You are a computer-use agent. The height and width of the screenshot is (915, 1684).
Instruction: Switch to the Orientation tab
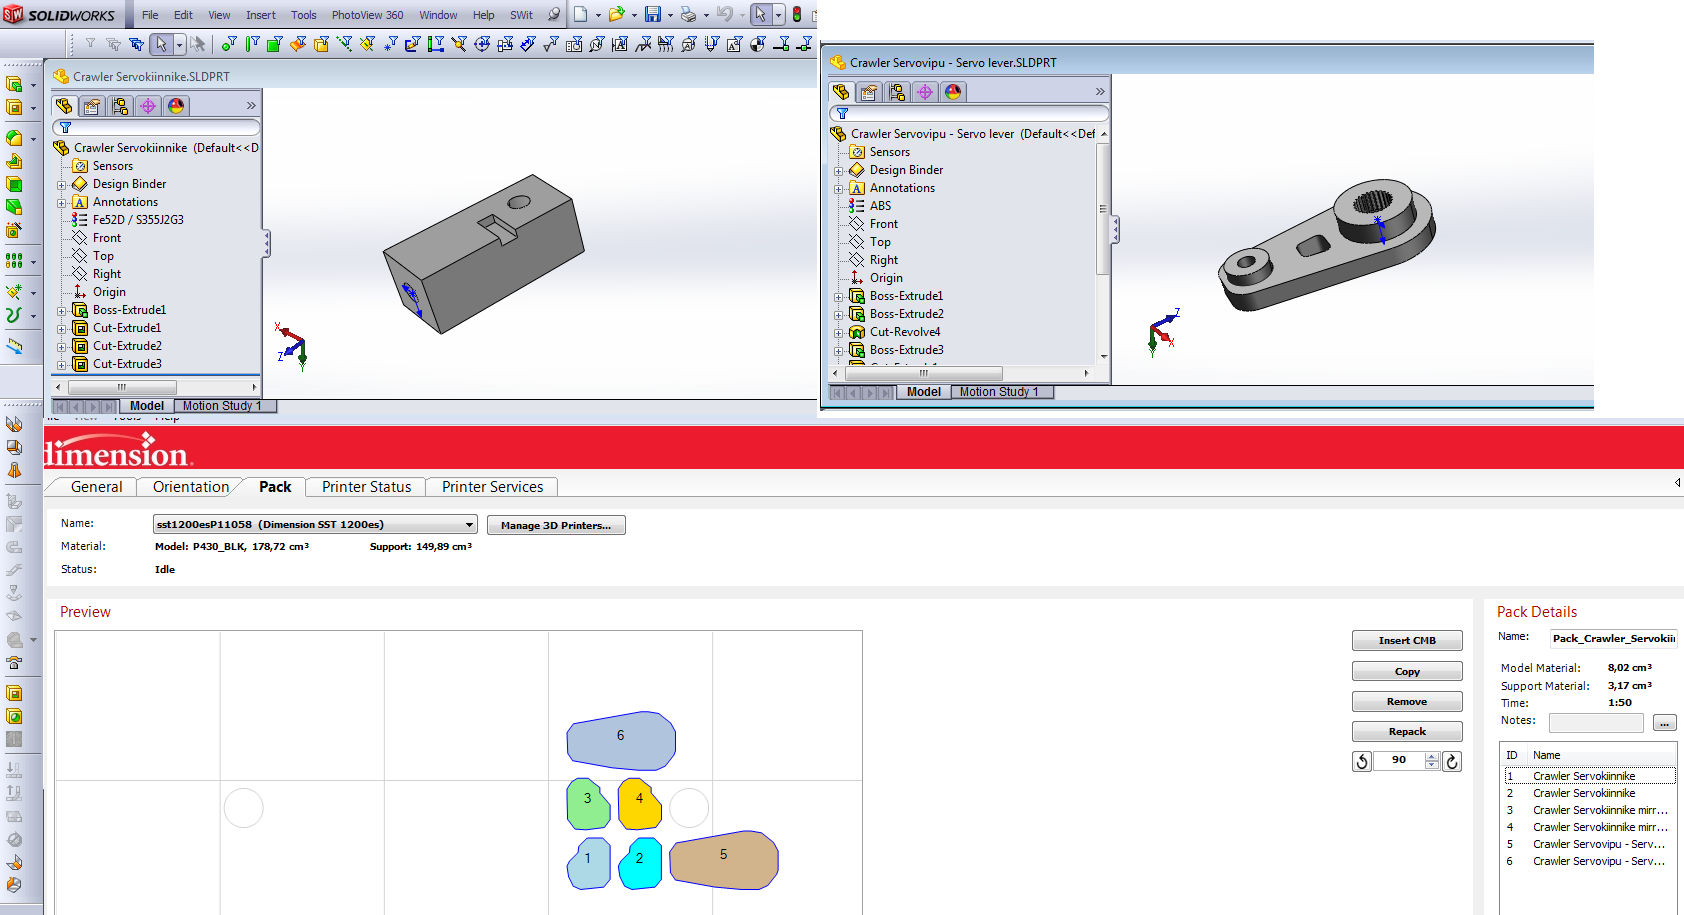(x=191, y=487)
